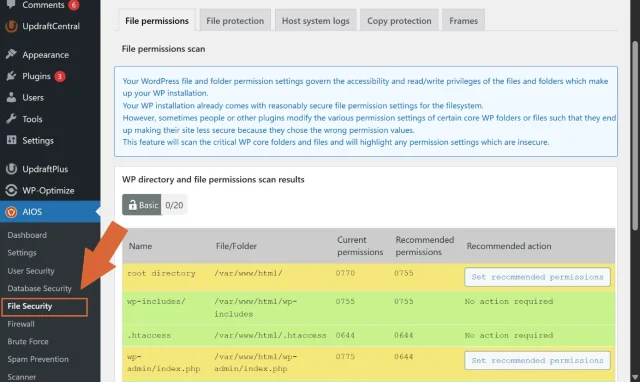
Task: Open Spam Prevention submenu
Action: [x=38, y=359]
